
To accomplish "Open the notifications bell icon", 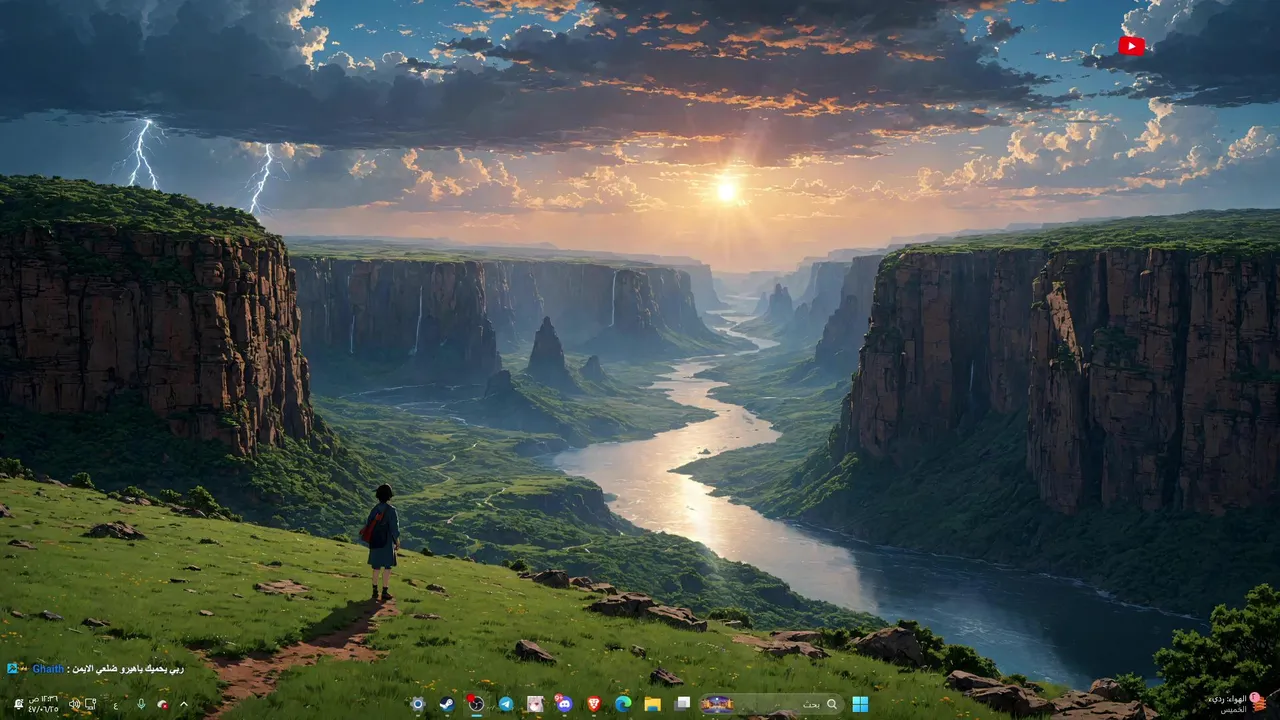I will tap(18, 704).
